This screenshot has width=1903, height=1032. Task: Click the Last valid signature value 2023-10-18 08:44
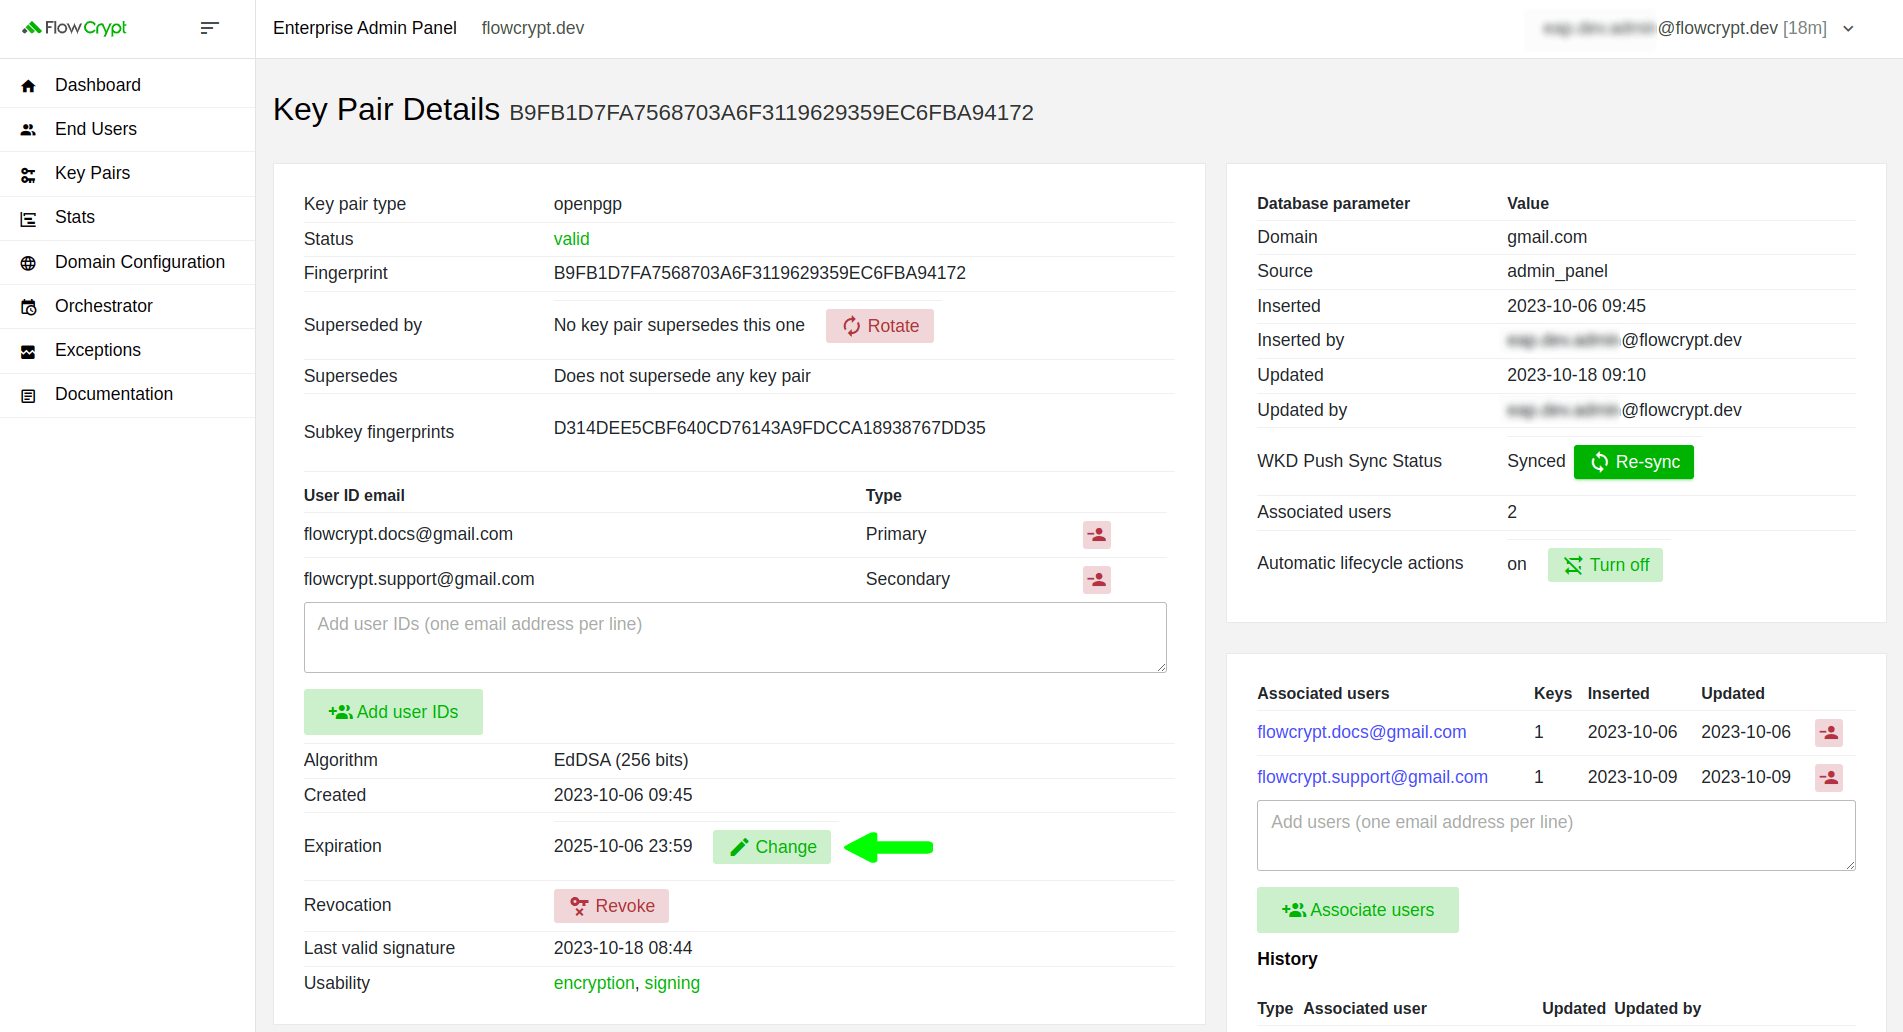(x=623, y=948)
